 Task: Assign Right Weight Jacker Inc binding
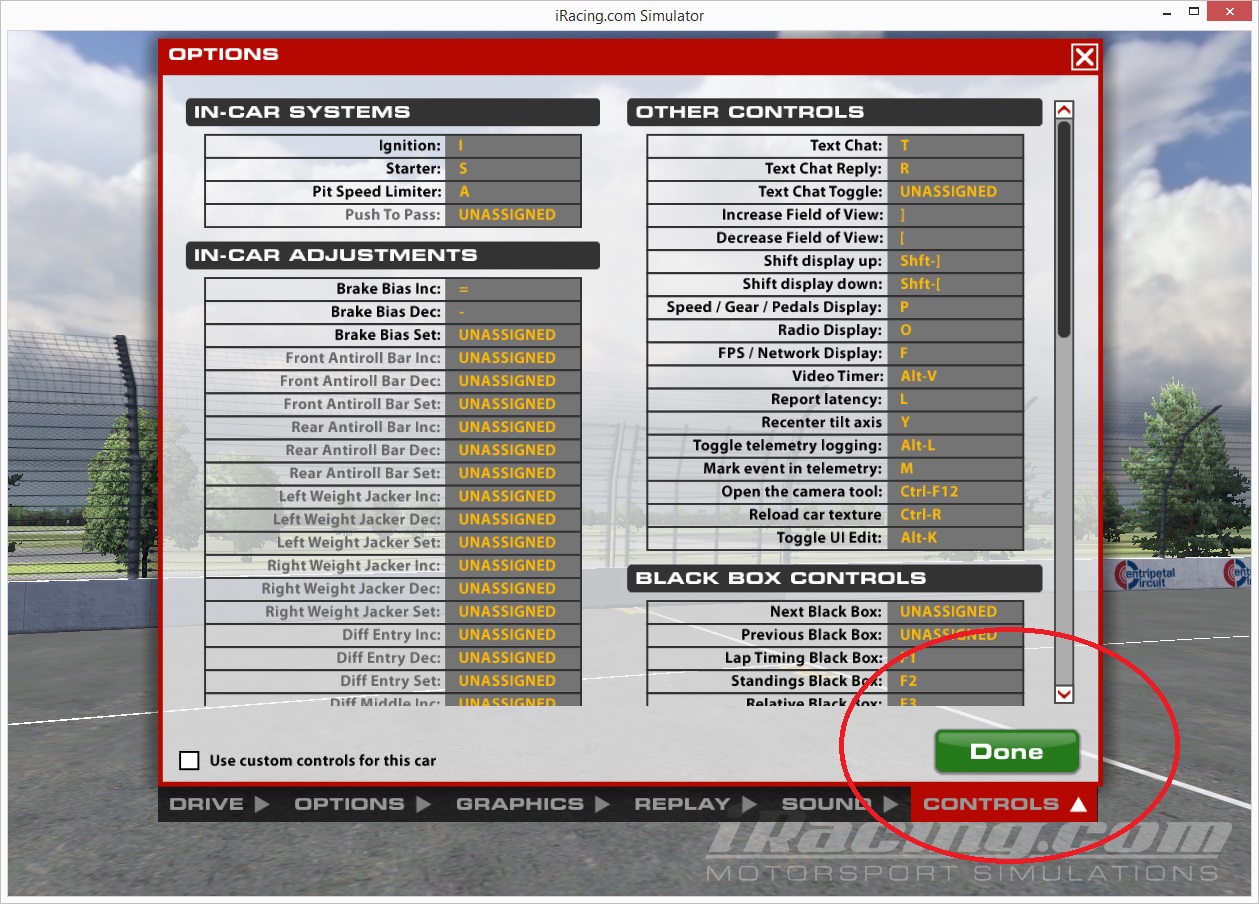tap(513, 565)
